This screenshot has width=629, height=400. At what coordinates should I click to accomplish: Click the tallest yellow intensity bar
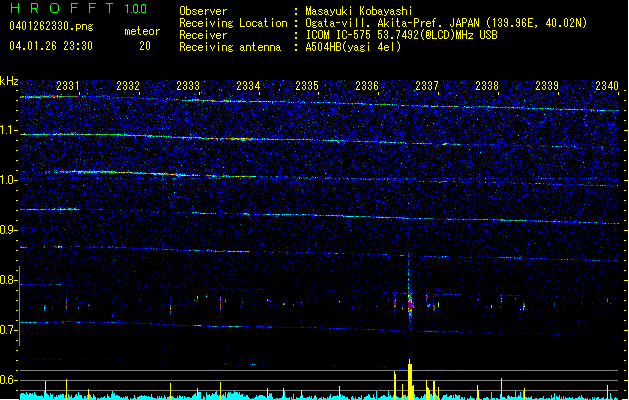pos(410,380)
